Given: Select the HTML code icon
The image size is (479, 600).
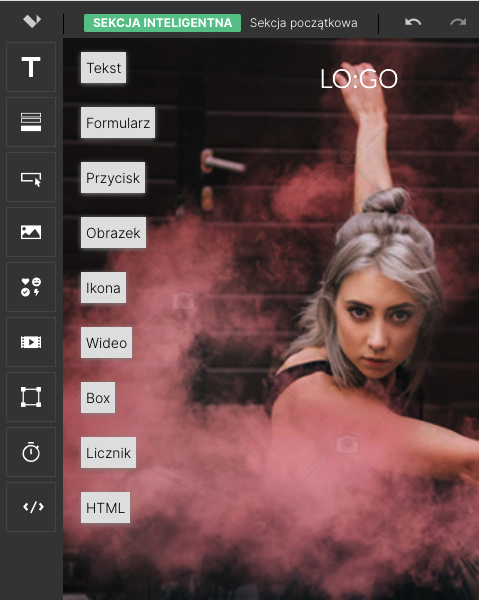Looking at the screenshot, I should [x=31, y=507].
